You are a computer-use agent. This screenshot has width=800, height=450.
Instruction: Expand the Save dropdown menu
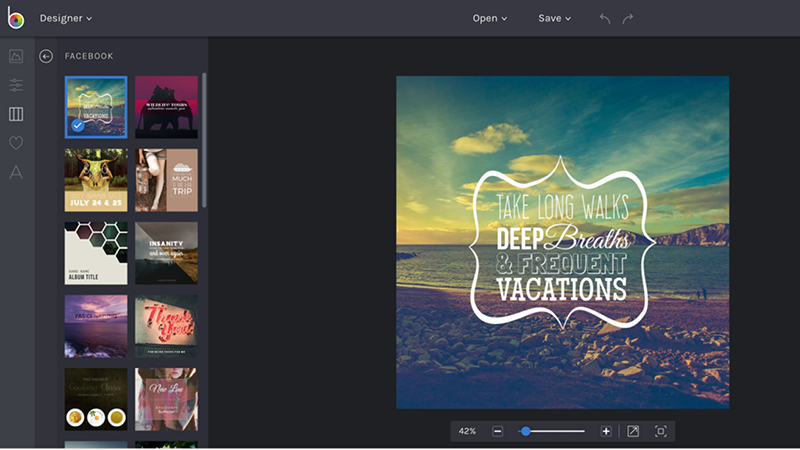coord(554,18)
